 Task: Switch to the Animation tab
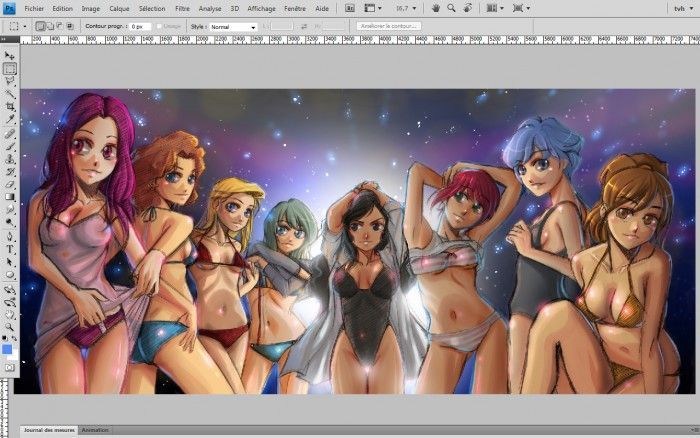[95, 430]
